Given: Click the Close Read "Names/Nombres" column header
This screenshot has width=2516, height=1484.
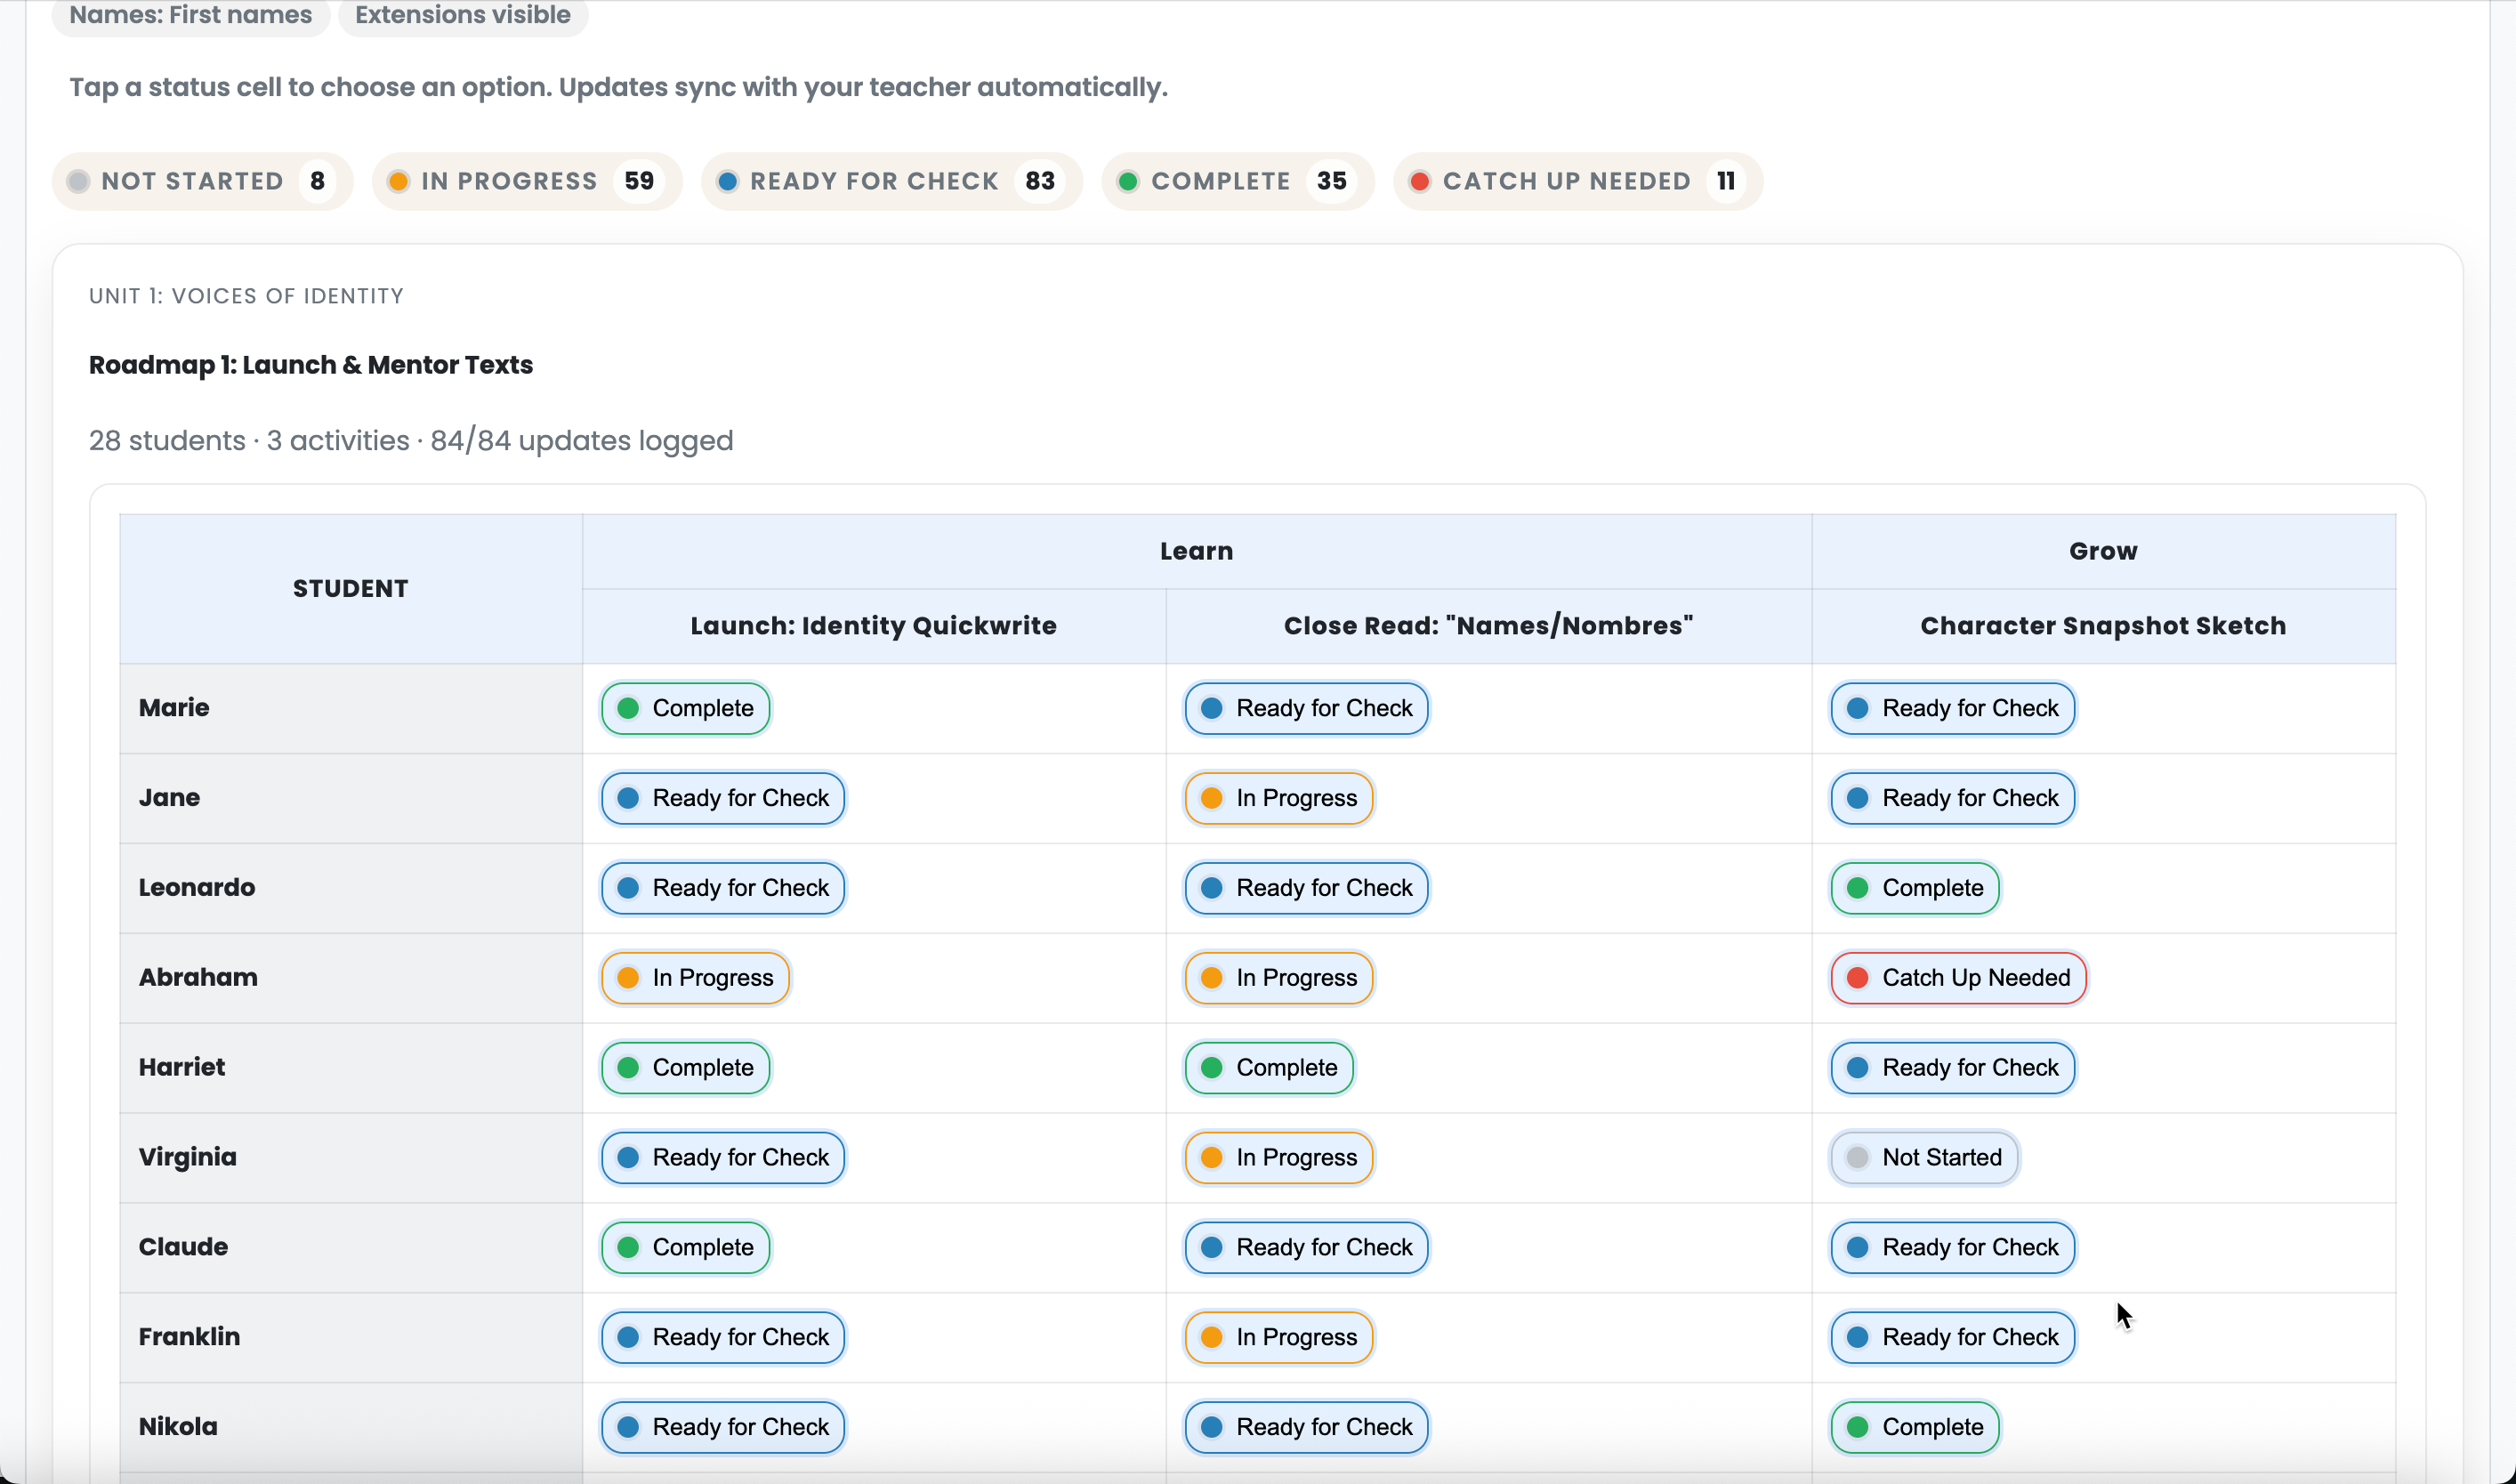Looking at the screenshot, I should (x=1488, y=626).
